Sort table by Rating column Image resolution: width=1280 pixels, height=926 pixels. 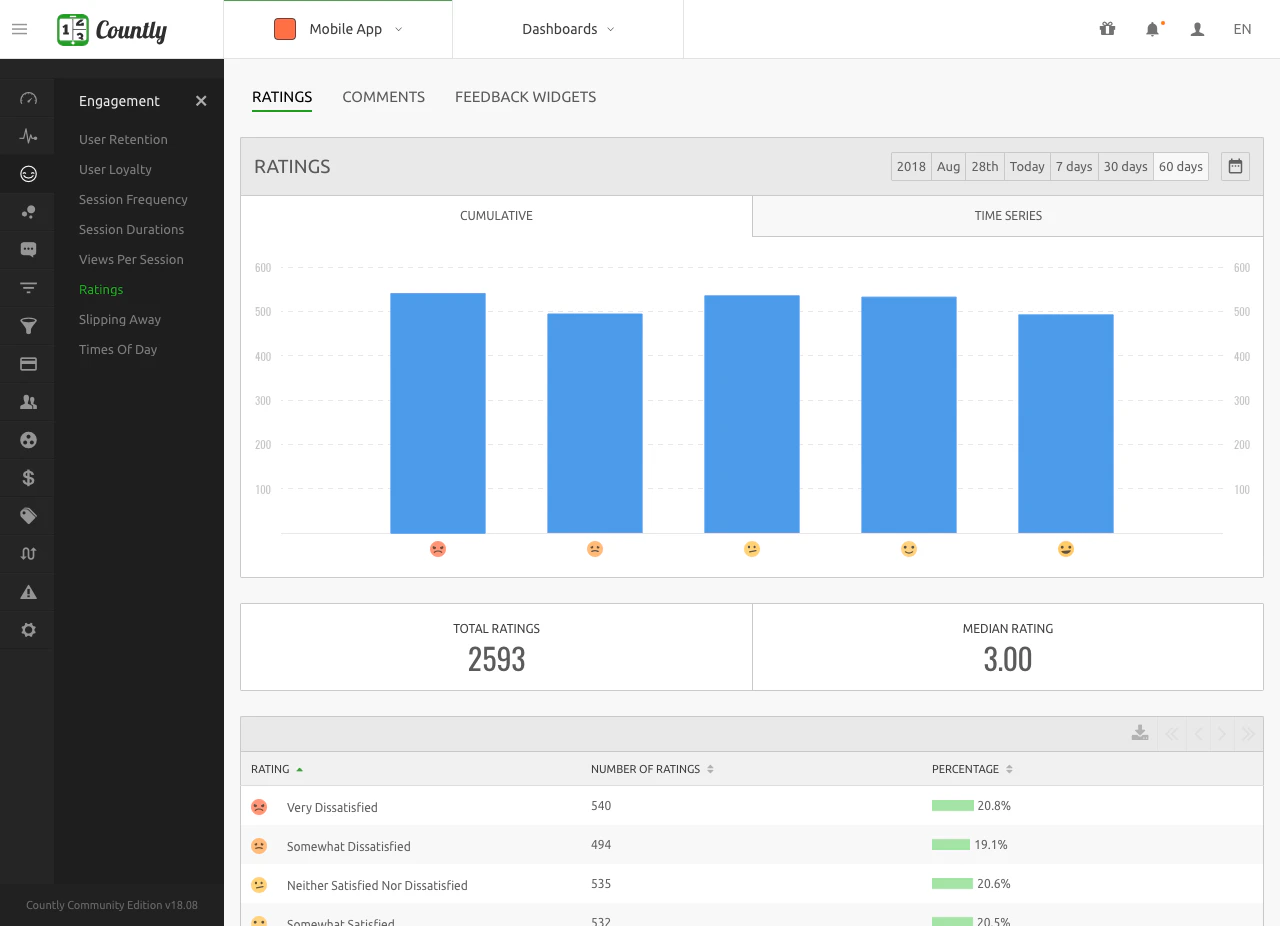[277, 769]
